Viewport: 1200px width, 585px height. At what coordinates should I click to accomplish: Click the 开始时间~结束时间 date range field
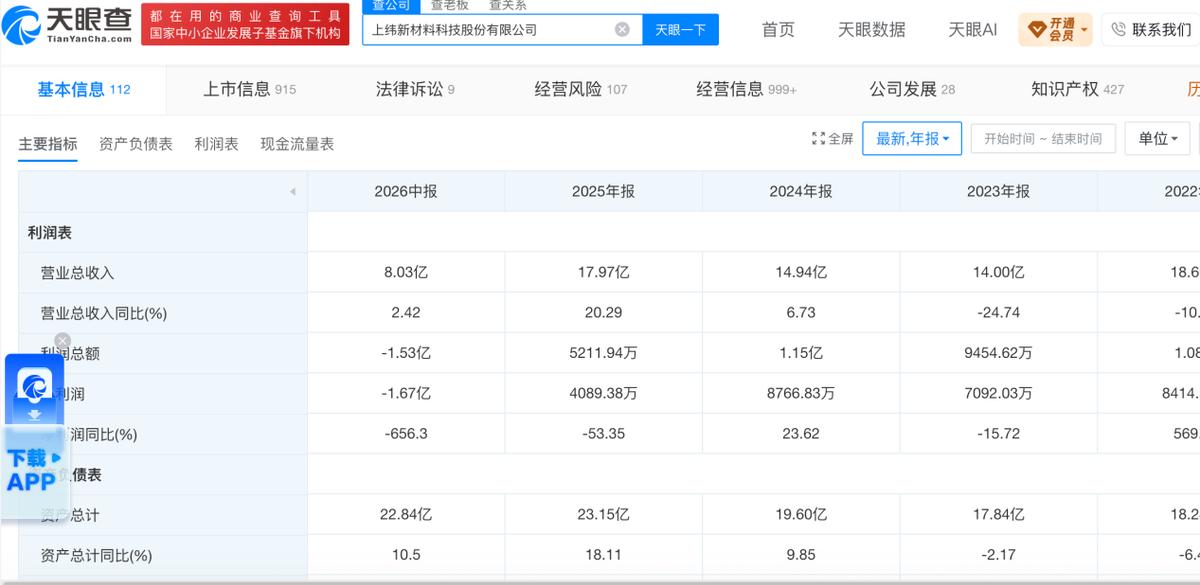pyautogui.click(x=1042, y=139)
